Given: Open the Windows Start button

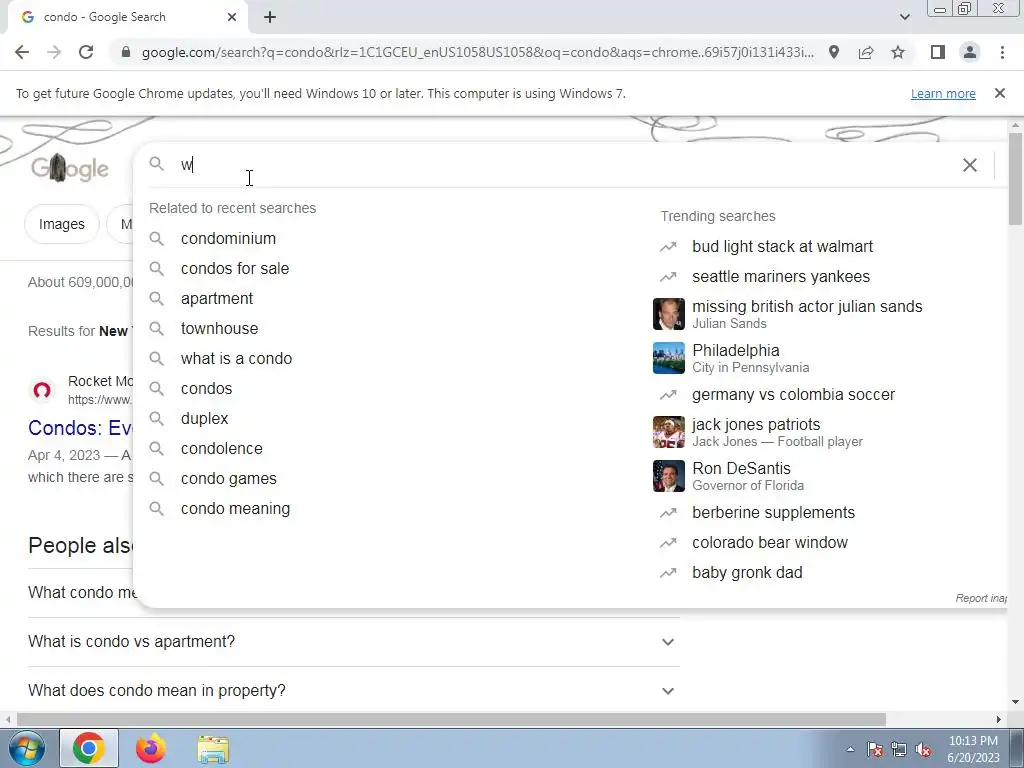Looking at the screenshot, I should tap(26, 748).
